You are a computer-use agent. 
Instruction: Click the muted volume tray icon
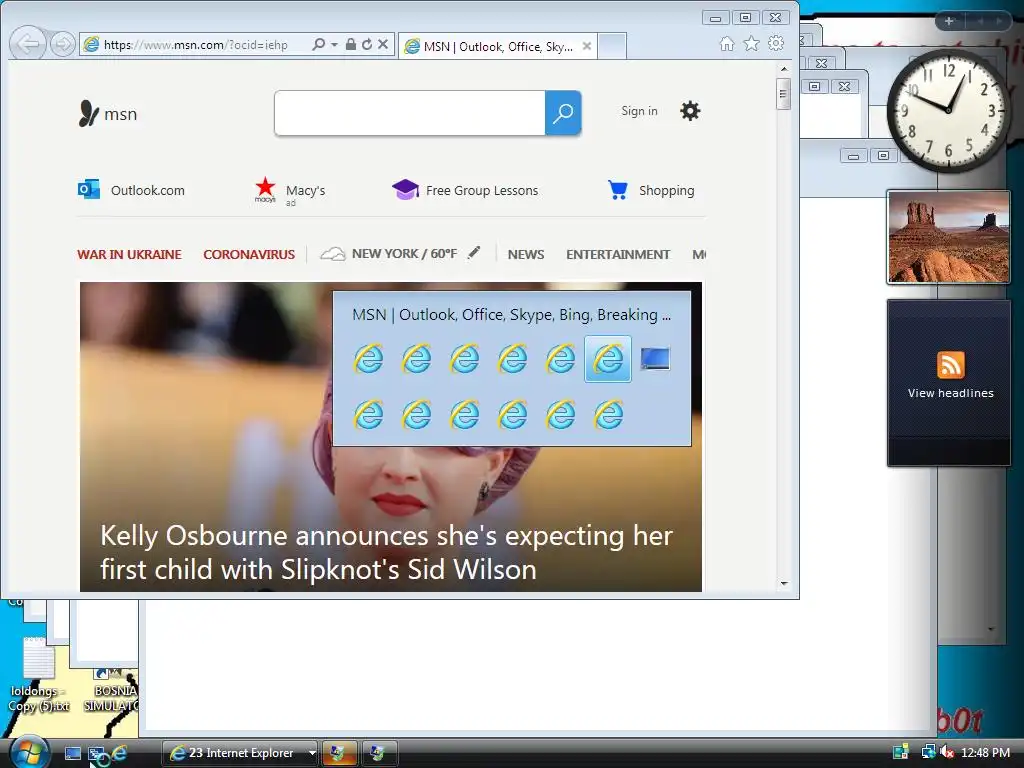coord(947,752)
